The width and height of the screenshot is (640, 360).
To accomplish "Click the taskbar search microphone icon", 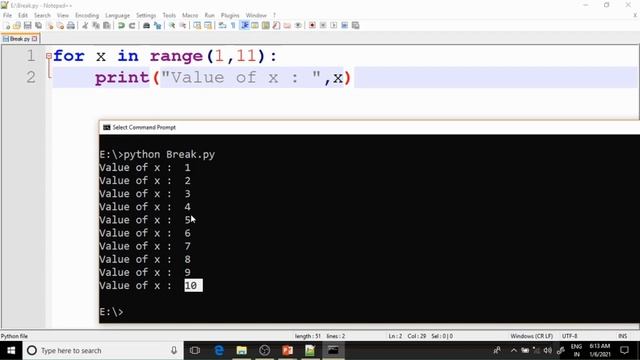I will click(174, 350).
